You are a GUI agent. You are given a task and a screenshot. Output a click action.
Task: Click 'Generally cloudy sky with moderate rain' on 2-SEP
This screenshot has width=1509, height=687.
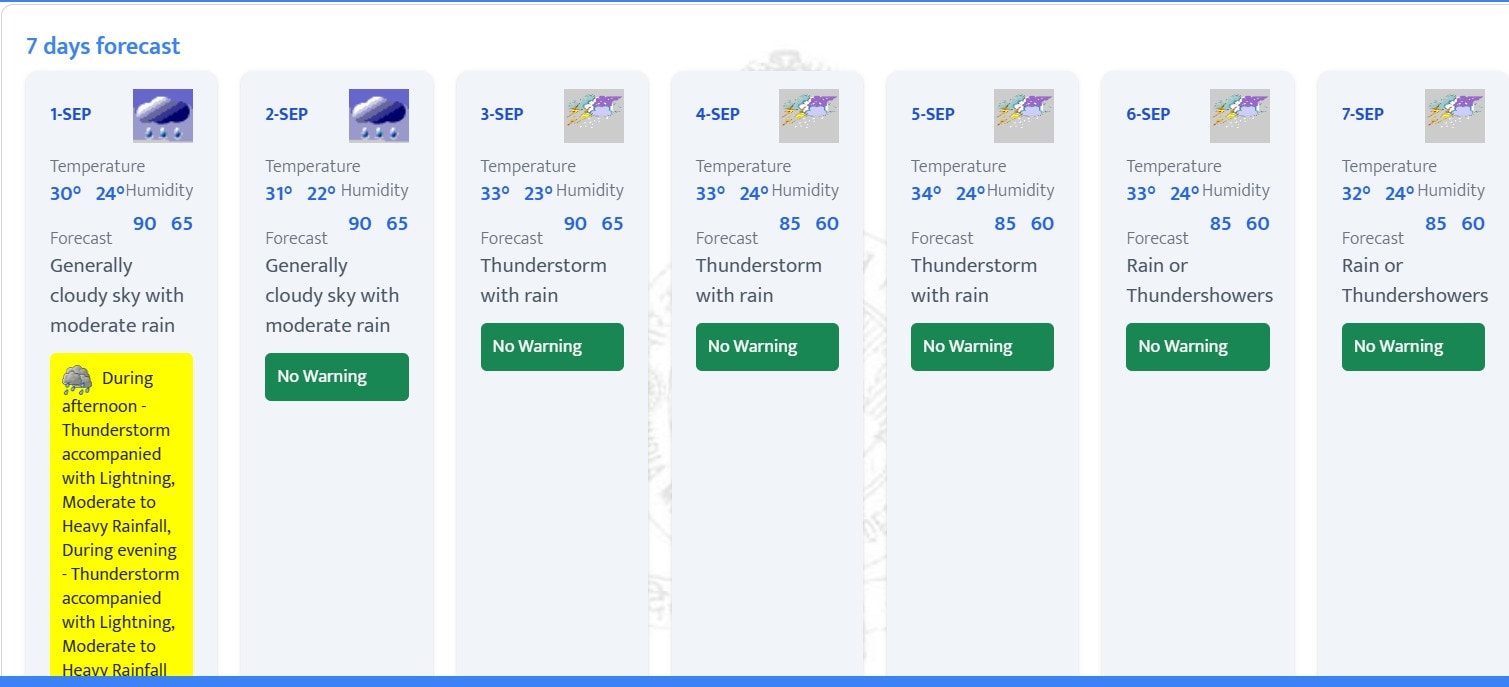point(332,295)
